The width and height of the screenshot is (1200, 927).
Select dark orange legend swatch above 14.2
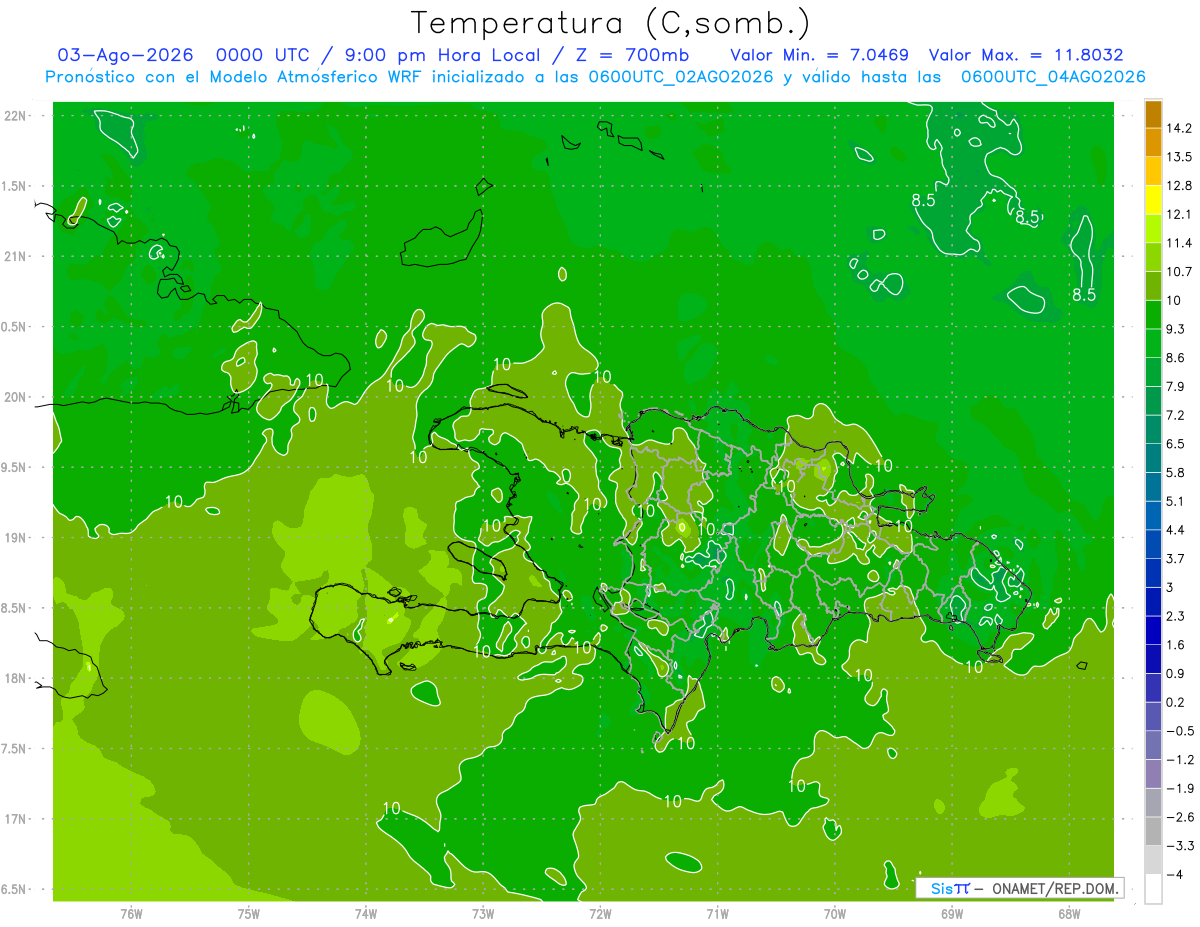[x=1153, y=114]
